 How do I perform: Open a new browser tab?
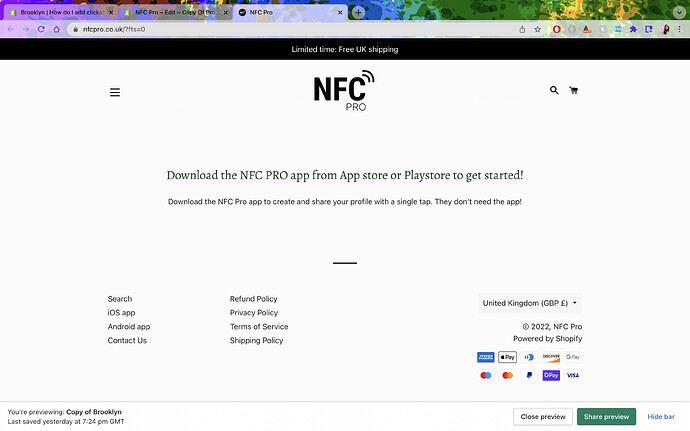click(358, 12)
